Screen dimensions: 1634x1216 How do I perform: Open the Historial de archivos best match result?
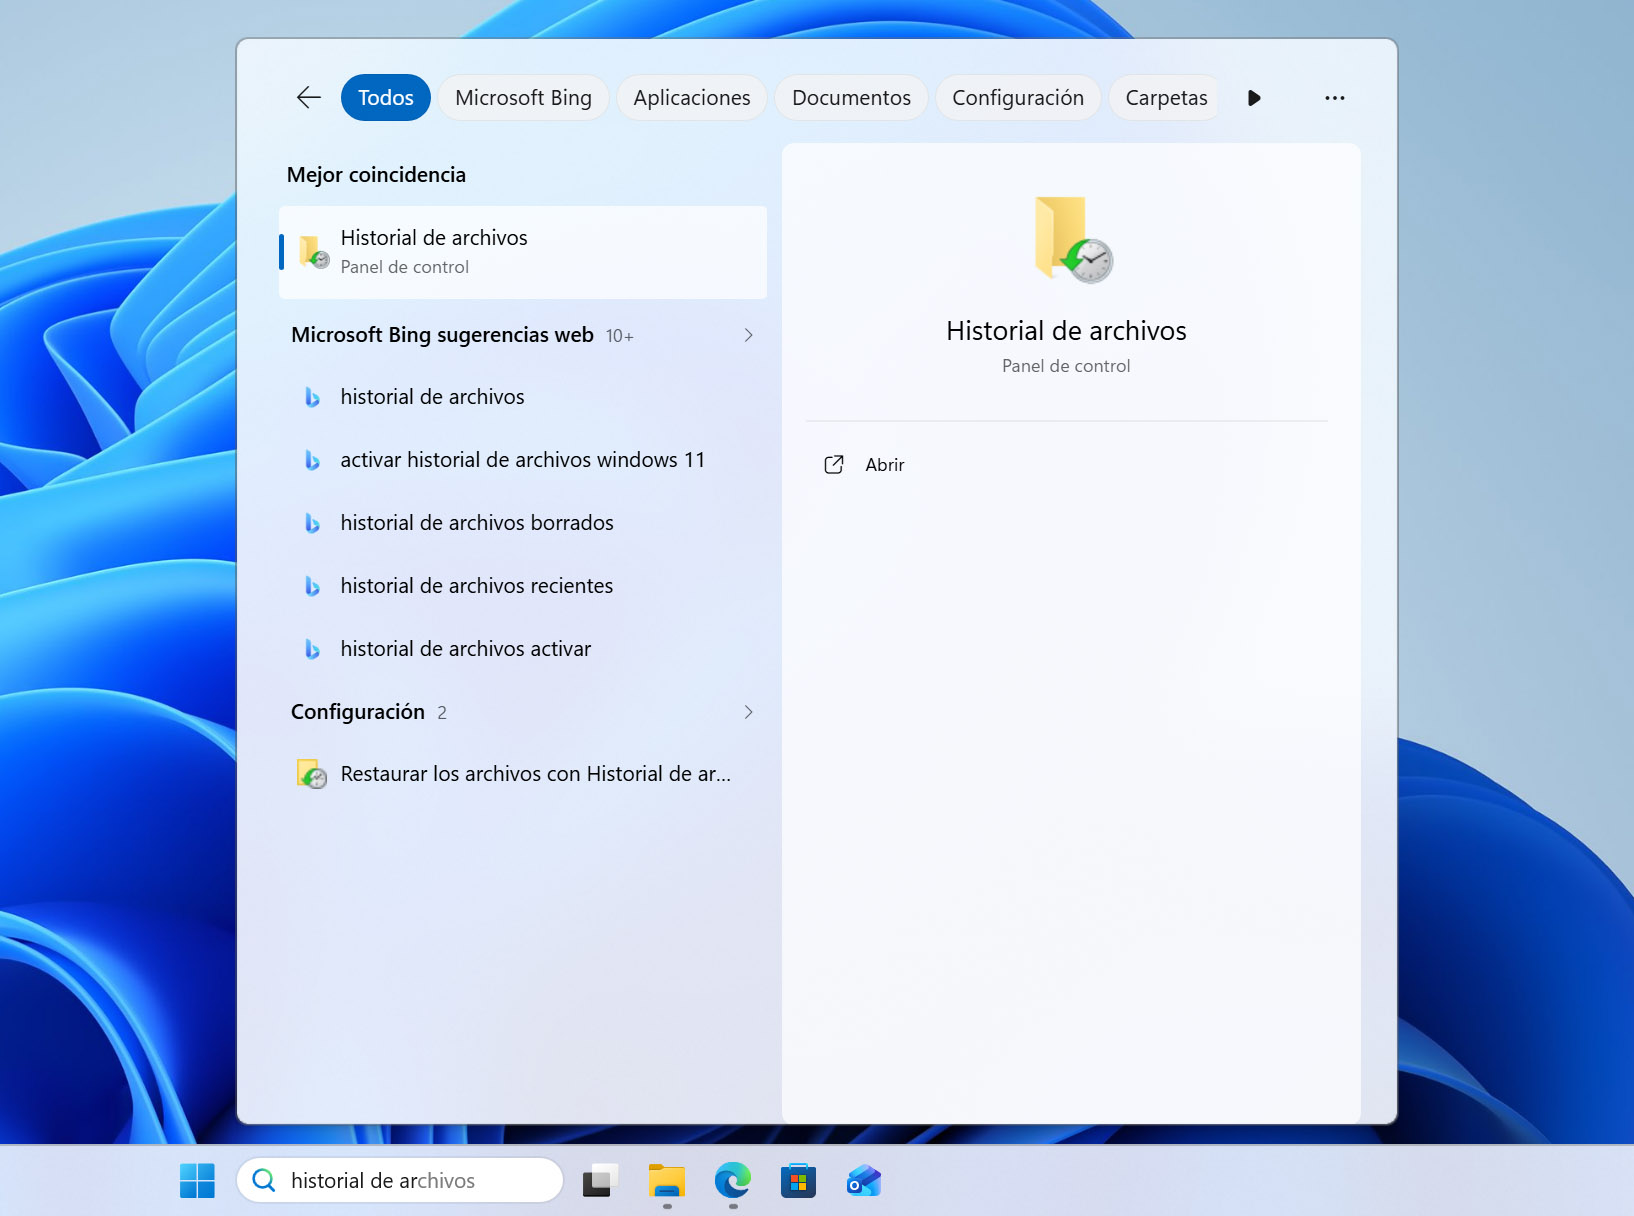click(523, 252)
